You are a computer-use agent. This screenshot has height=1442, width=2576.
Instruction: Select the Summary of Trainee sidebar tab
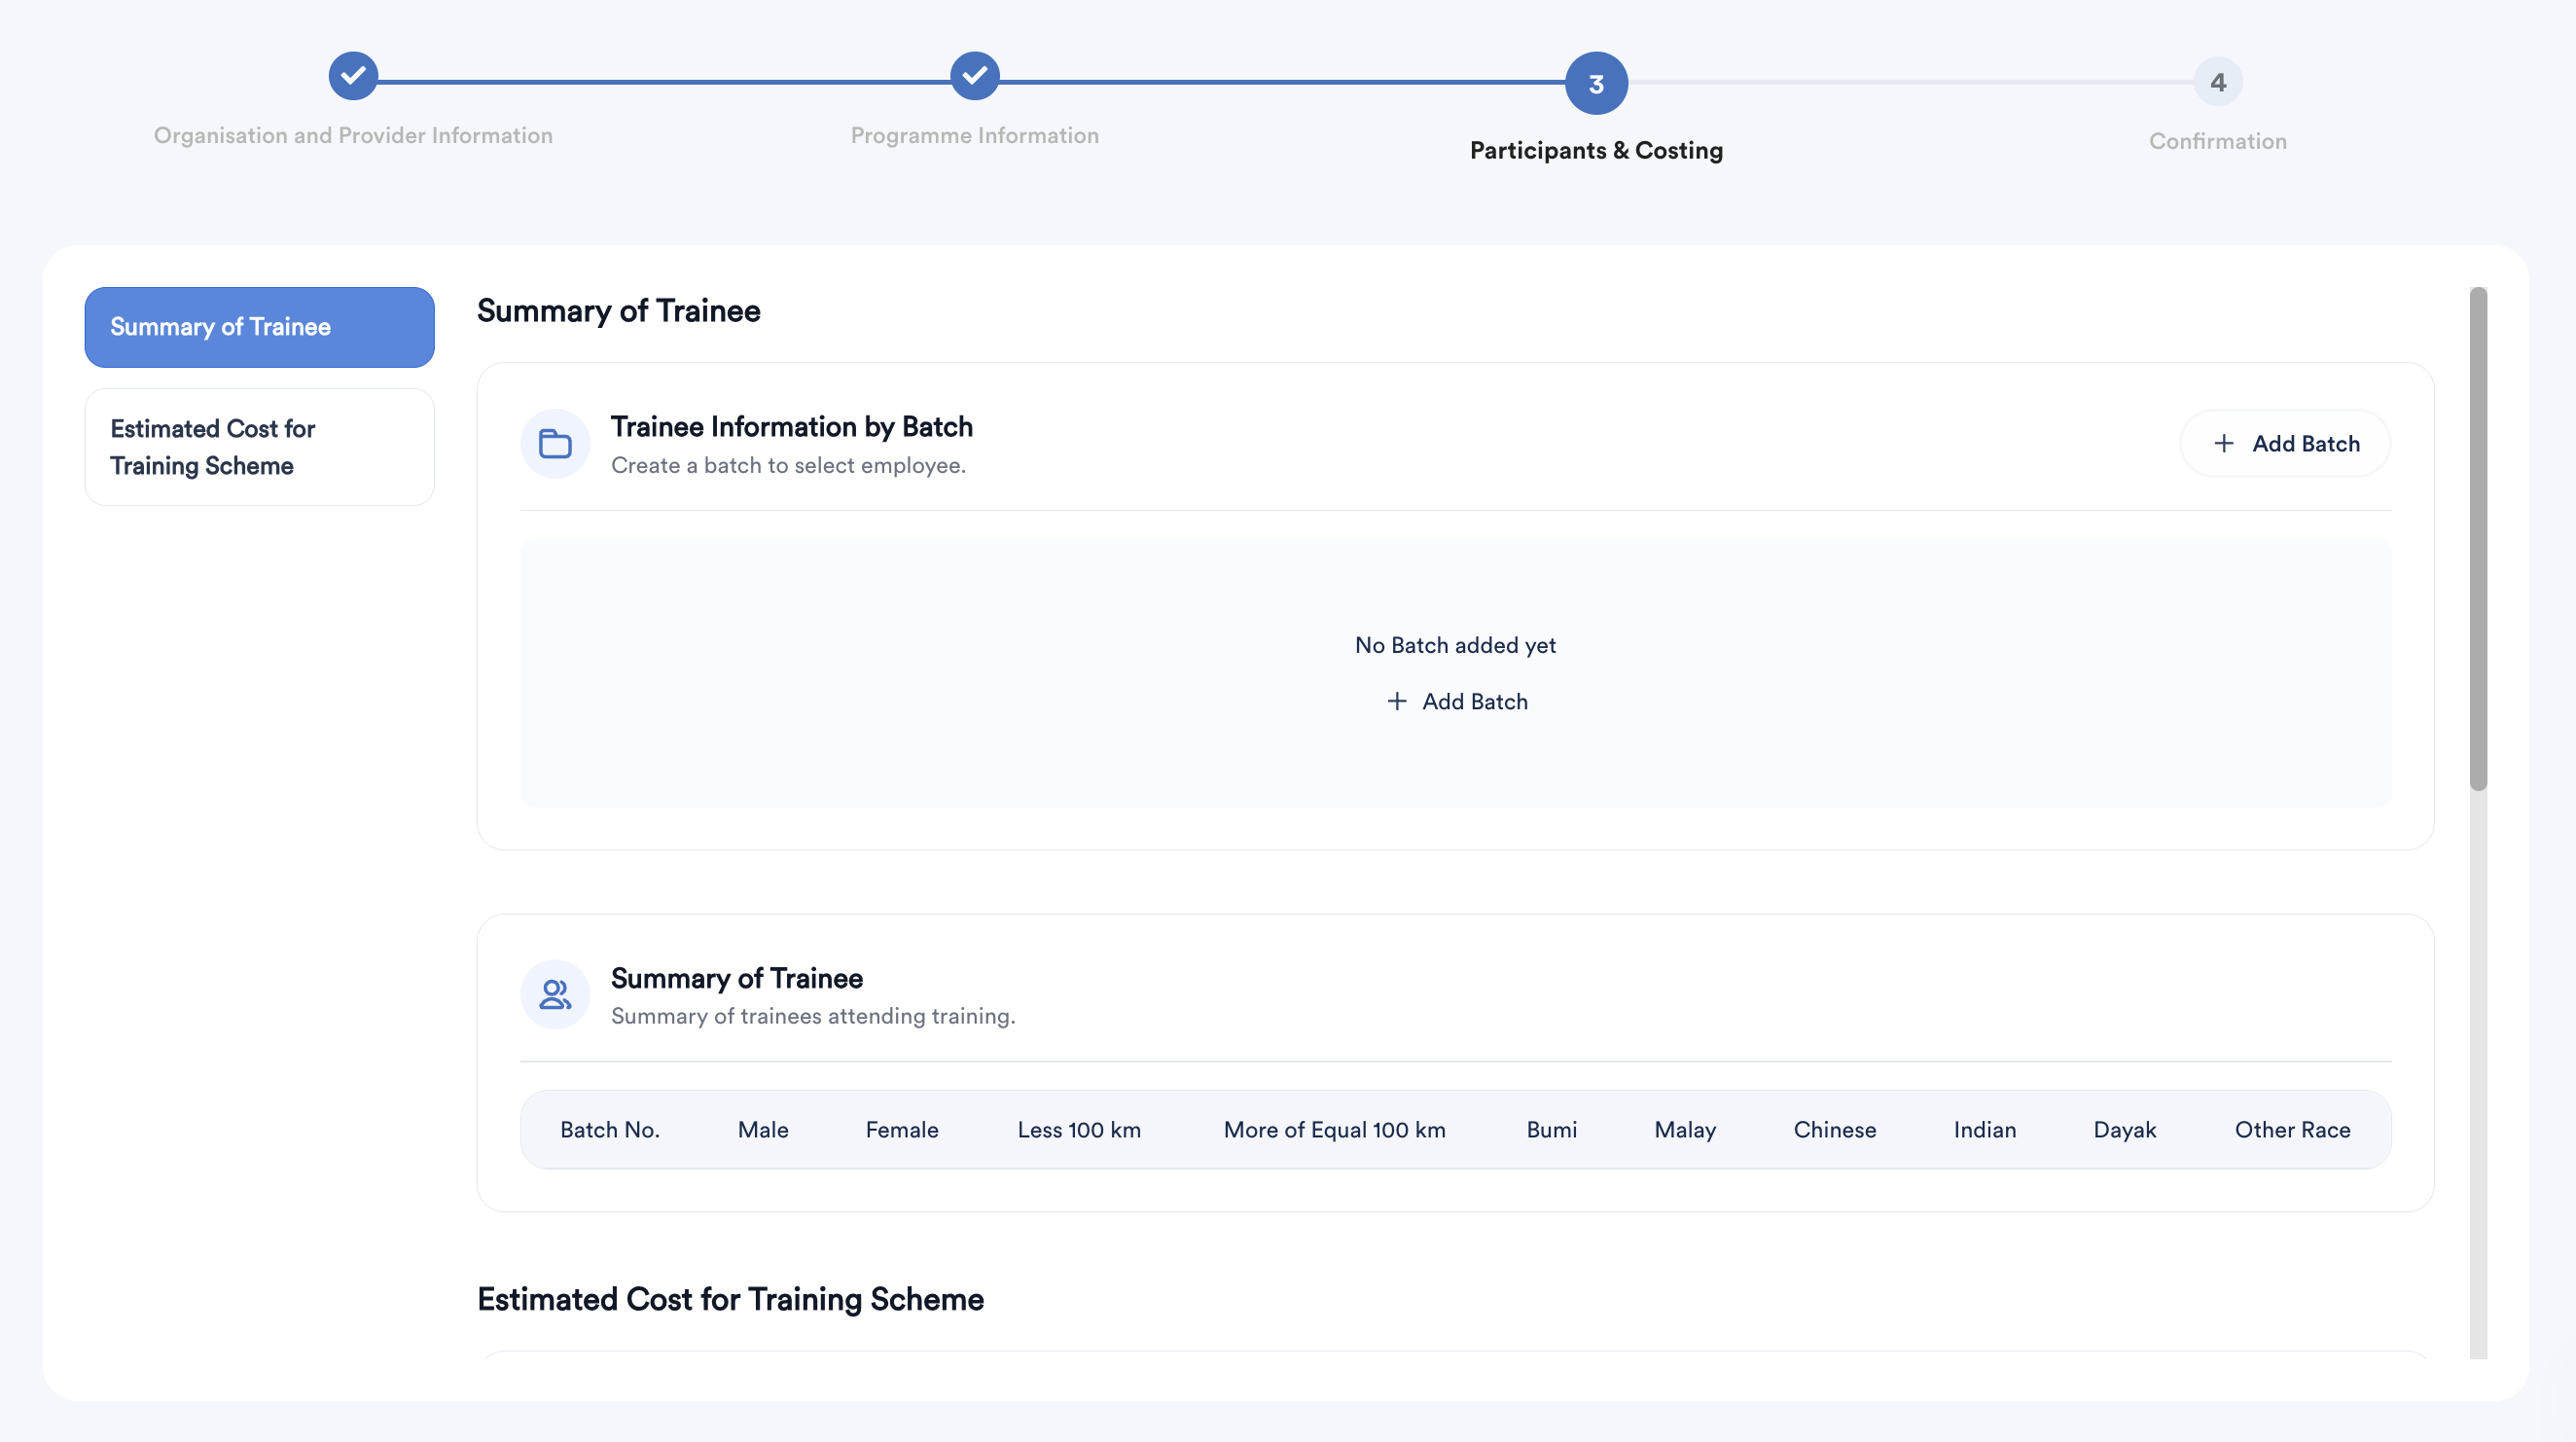point(259,327)
